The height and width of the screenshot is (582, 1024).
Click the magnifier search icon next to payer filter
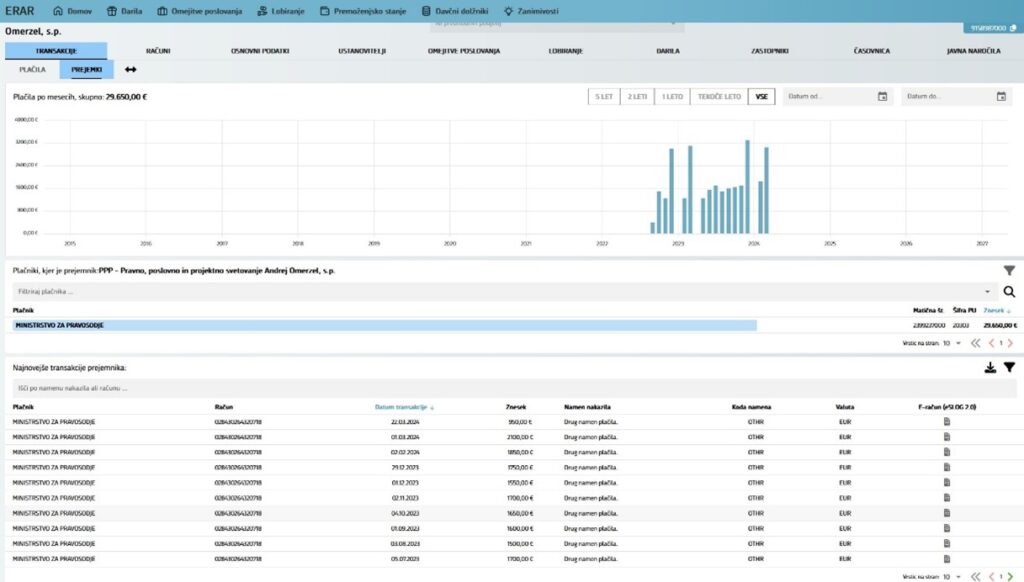1009,292
